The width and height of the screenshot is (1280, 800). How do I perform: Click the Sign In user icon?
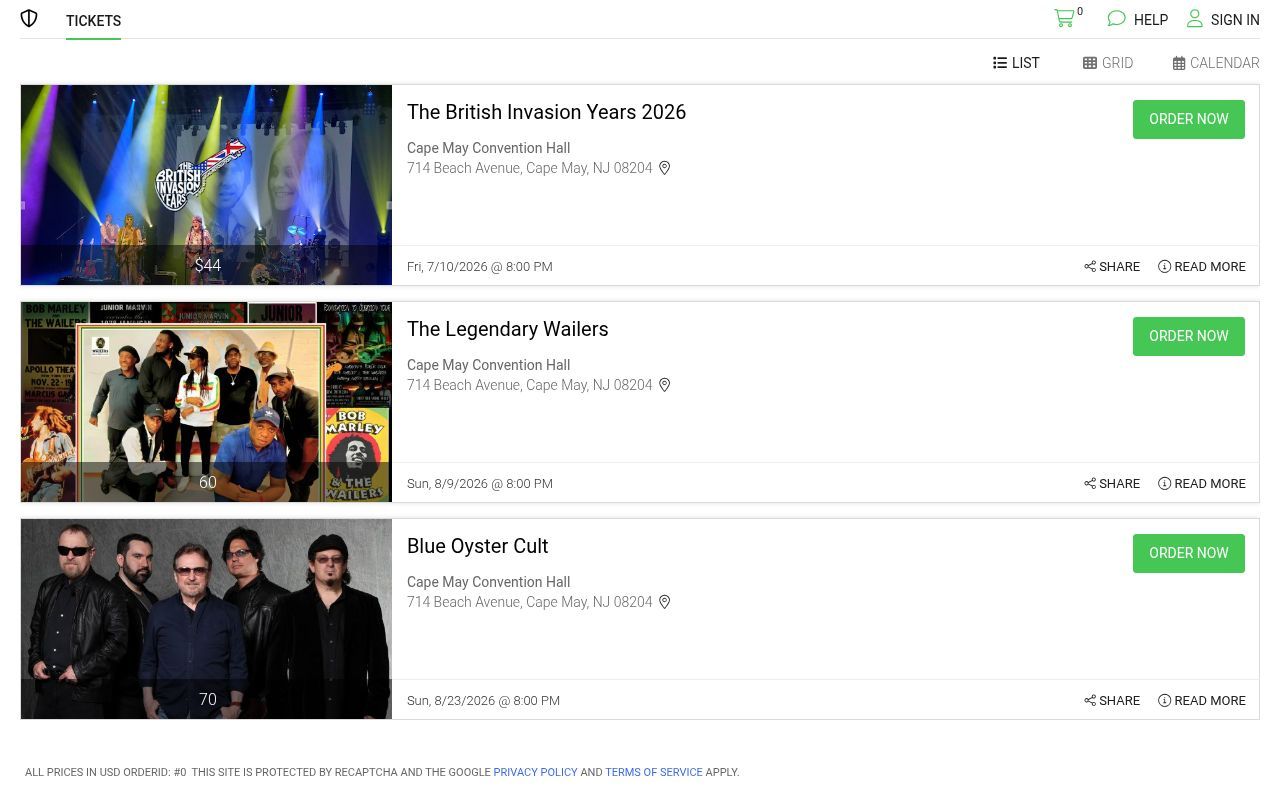[x=1195, y=19]
